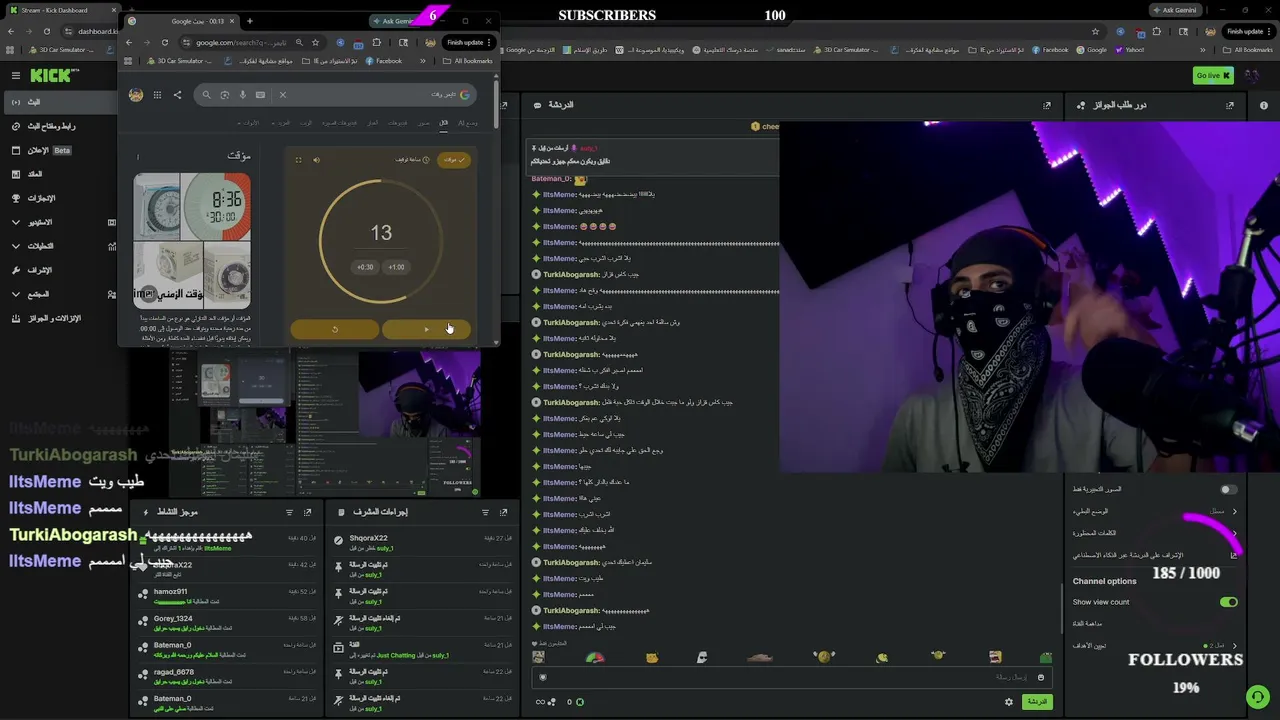Open the on-screen keyboard in Google search

pos(260,95)
